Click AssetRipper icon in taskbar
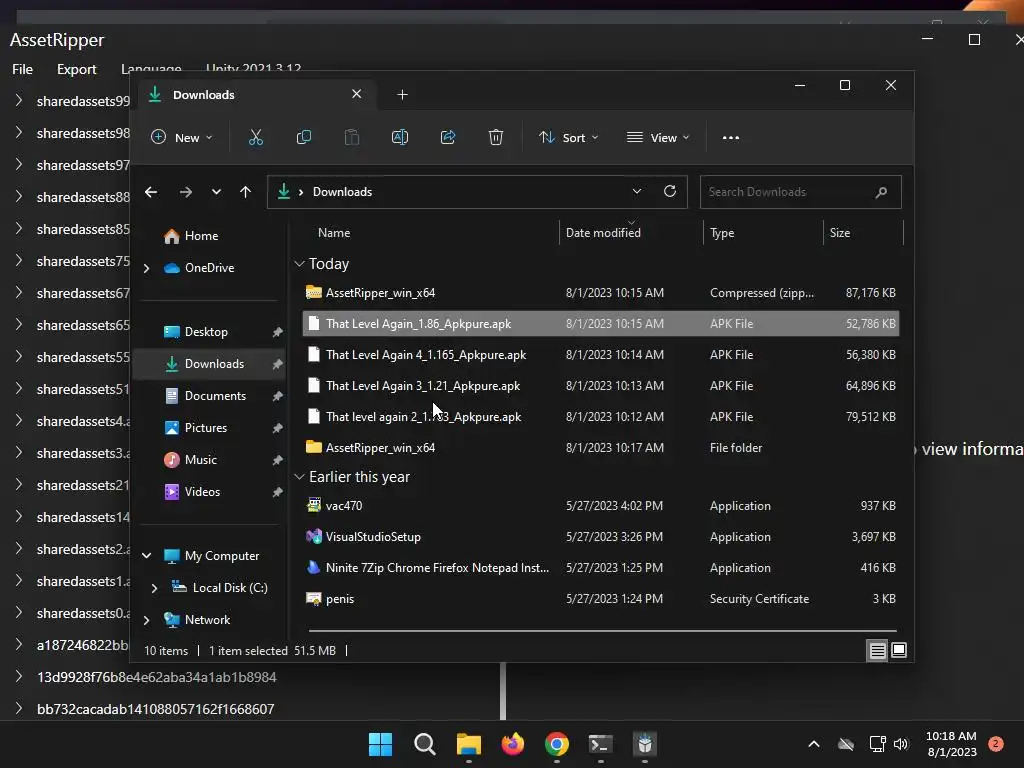1024x768 pixels. 645,744
